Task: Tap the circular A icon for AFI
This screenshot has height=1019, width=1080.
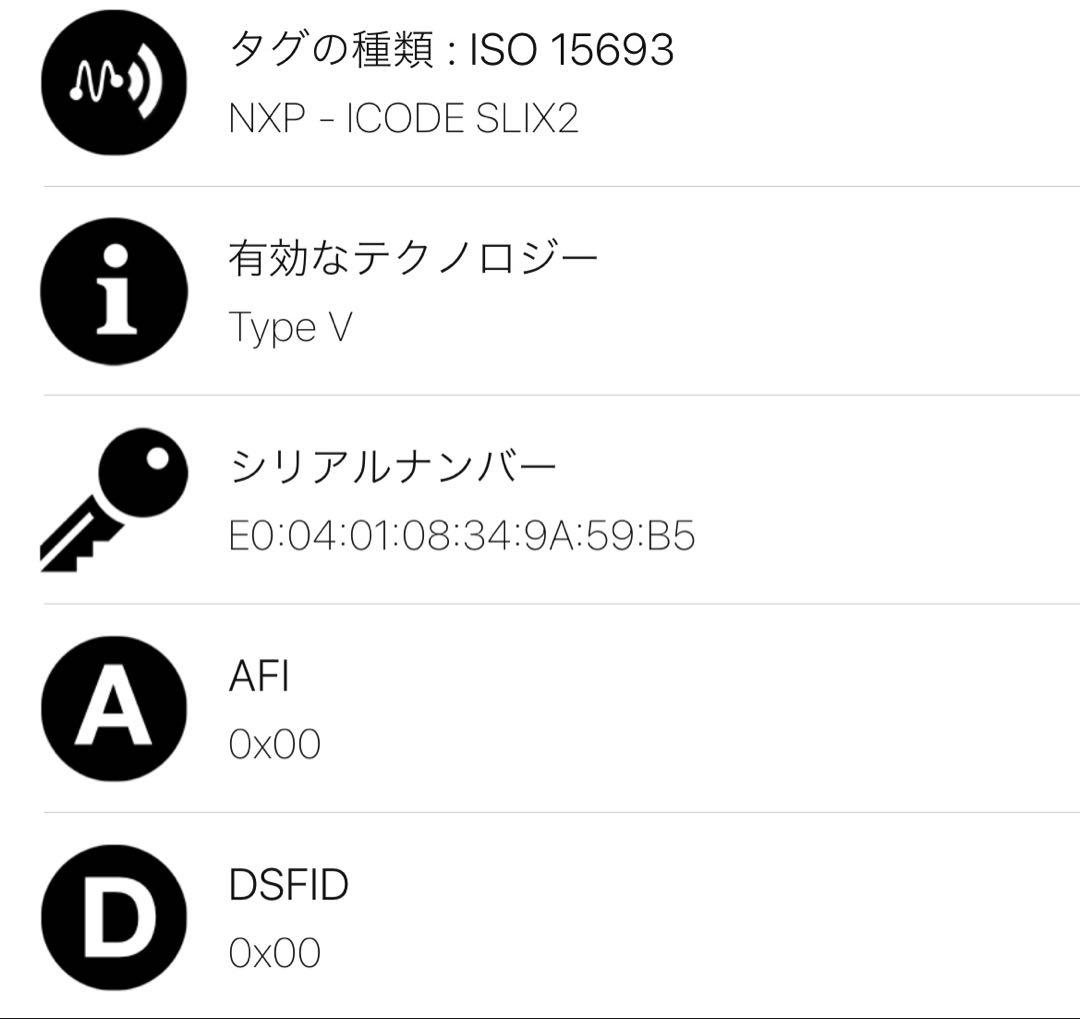Action: (112, 706)
